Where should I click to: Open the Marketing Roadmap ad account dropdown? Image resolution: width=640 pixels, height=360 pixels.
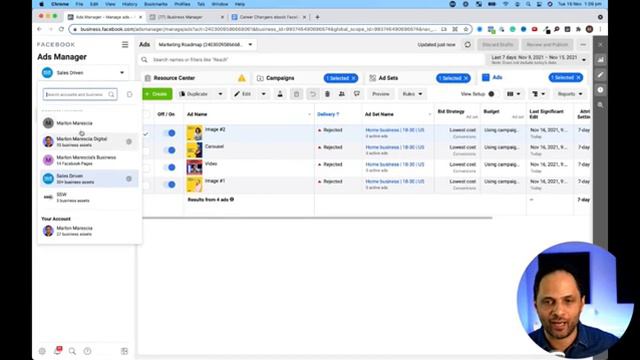[x=205, y=44]
